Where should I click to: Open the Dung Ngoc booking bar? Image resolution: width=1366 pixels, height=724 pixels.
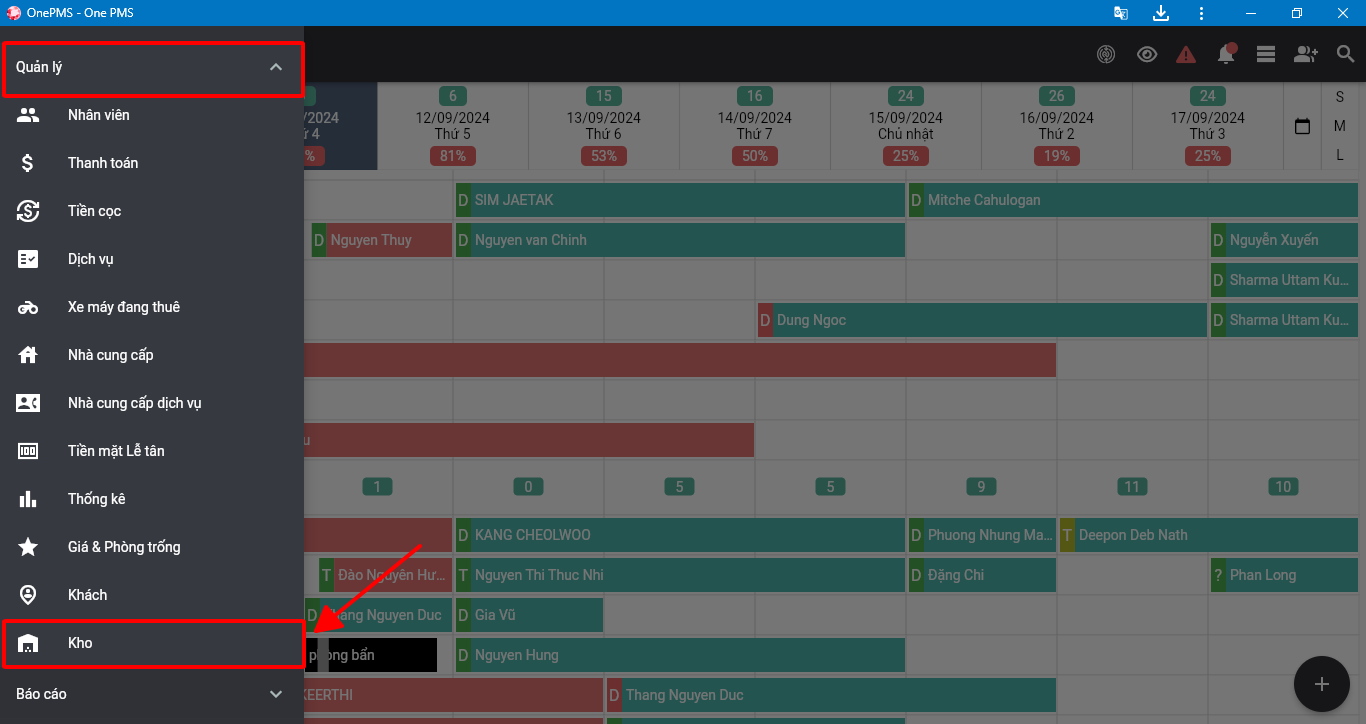coord(982,320)
